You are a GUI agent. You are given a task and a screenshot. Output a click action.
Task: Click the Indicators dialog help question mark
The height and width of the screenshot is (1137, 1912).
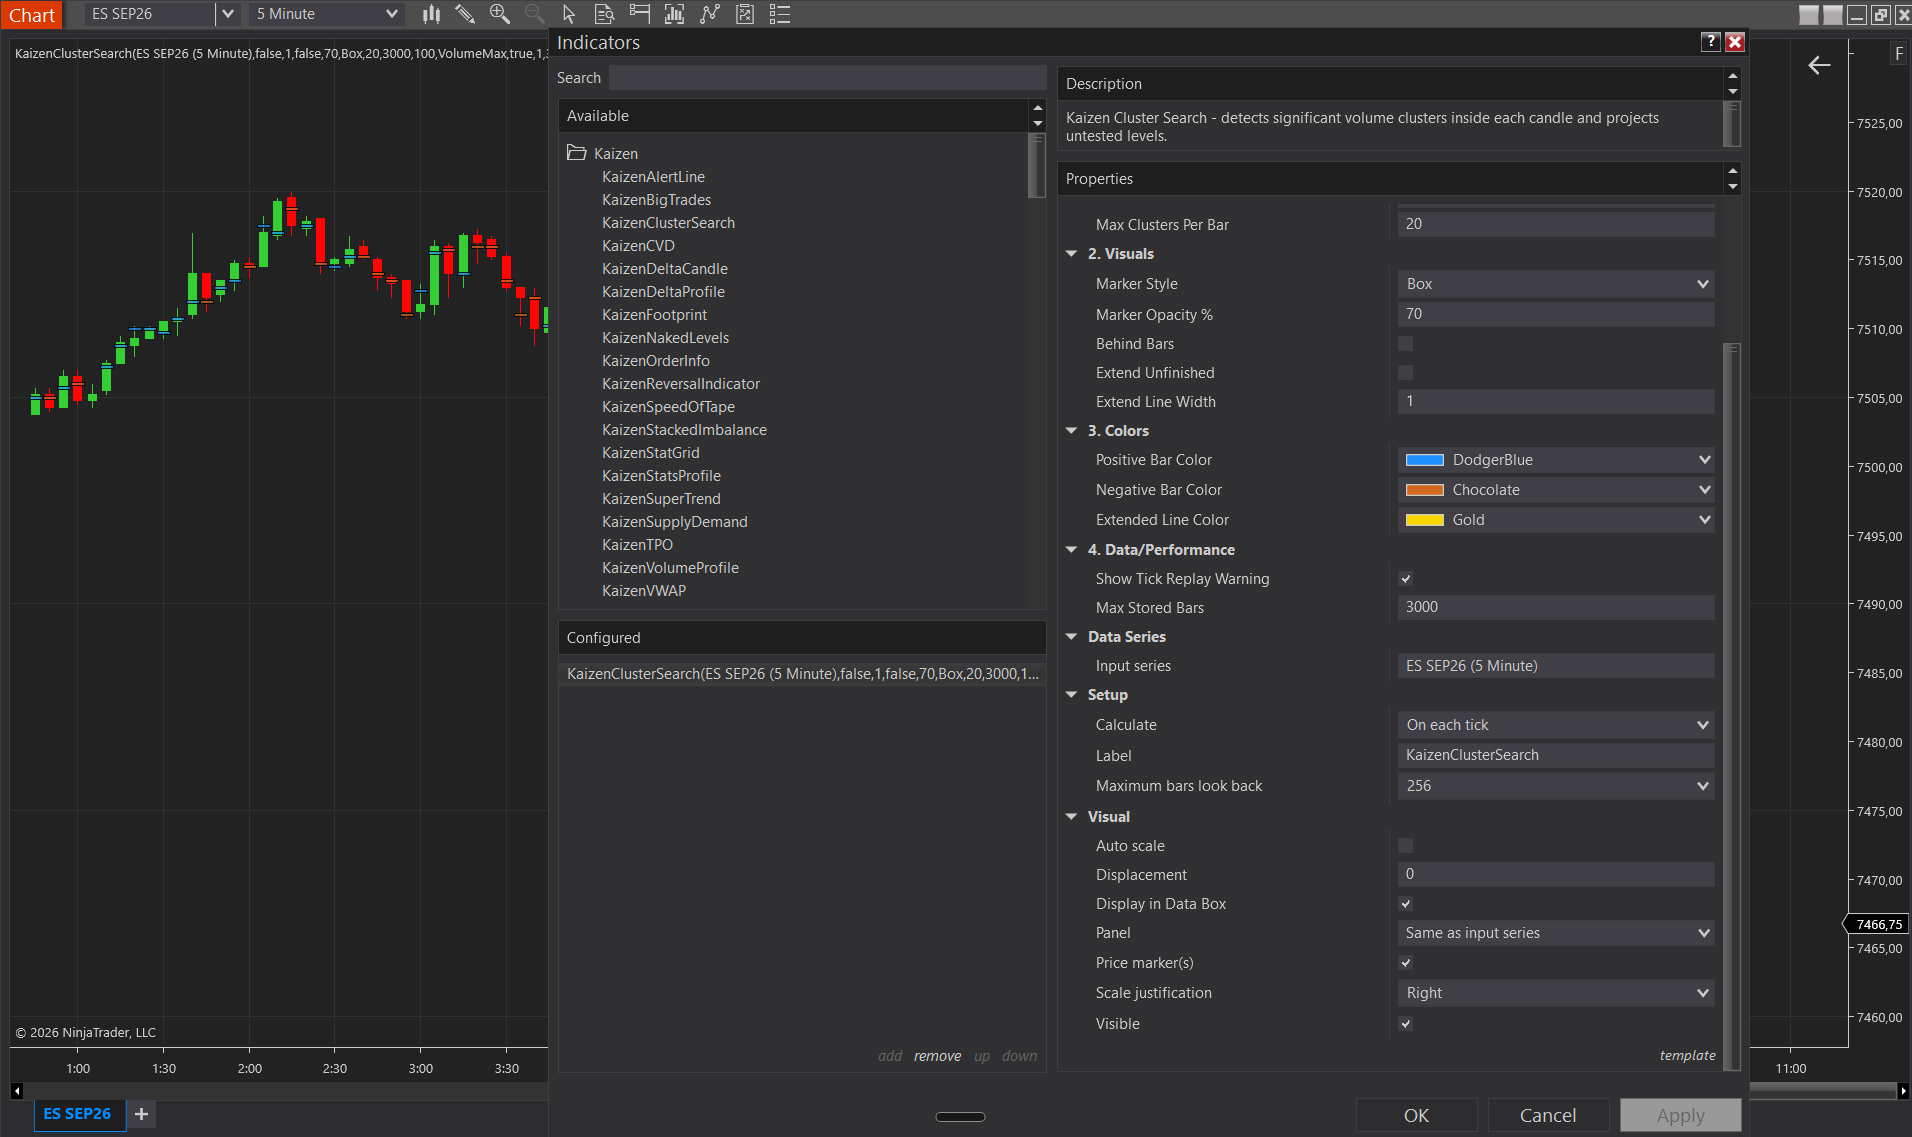click(1711, 41)
